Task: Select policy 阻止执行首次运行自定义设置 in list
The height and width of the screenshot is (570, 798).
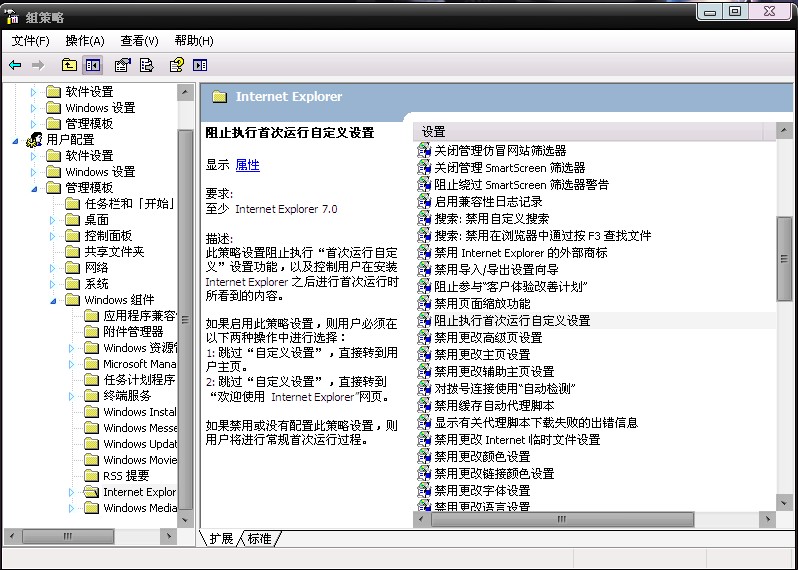Action: pos(512,321)
